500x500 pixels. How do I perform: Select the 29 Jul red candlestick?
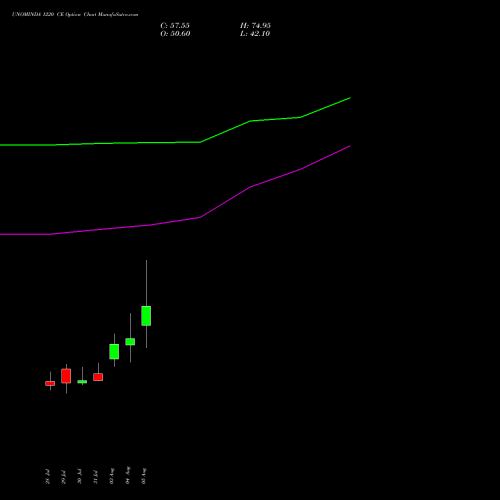point(66,376)
